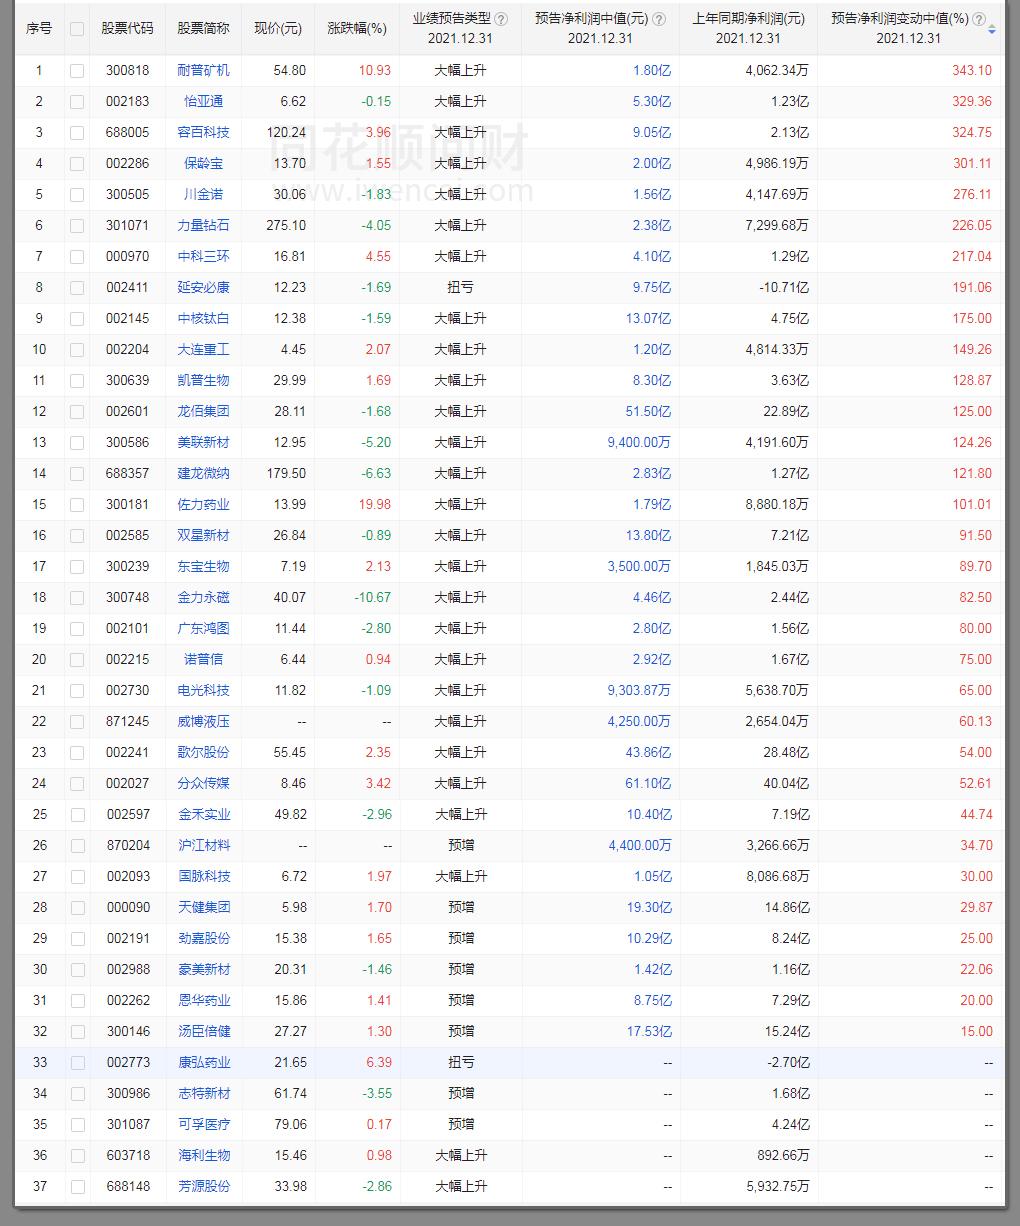Tick checkbox for 300146 汤臣倍健

coord(77,1032)
